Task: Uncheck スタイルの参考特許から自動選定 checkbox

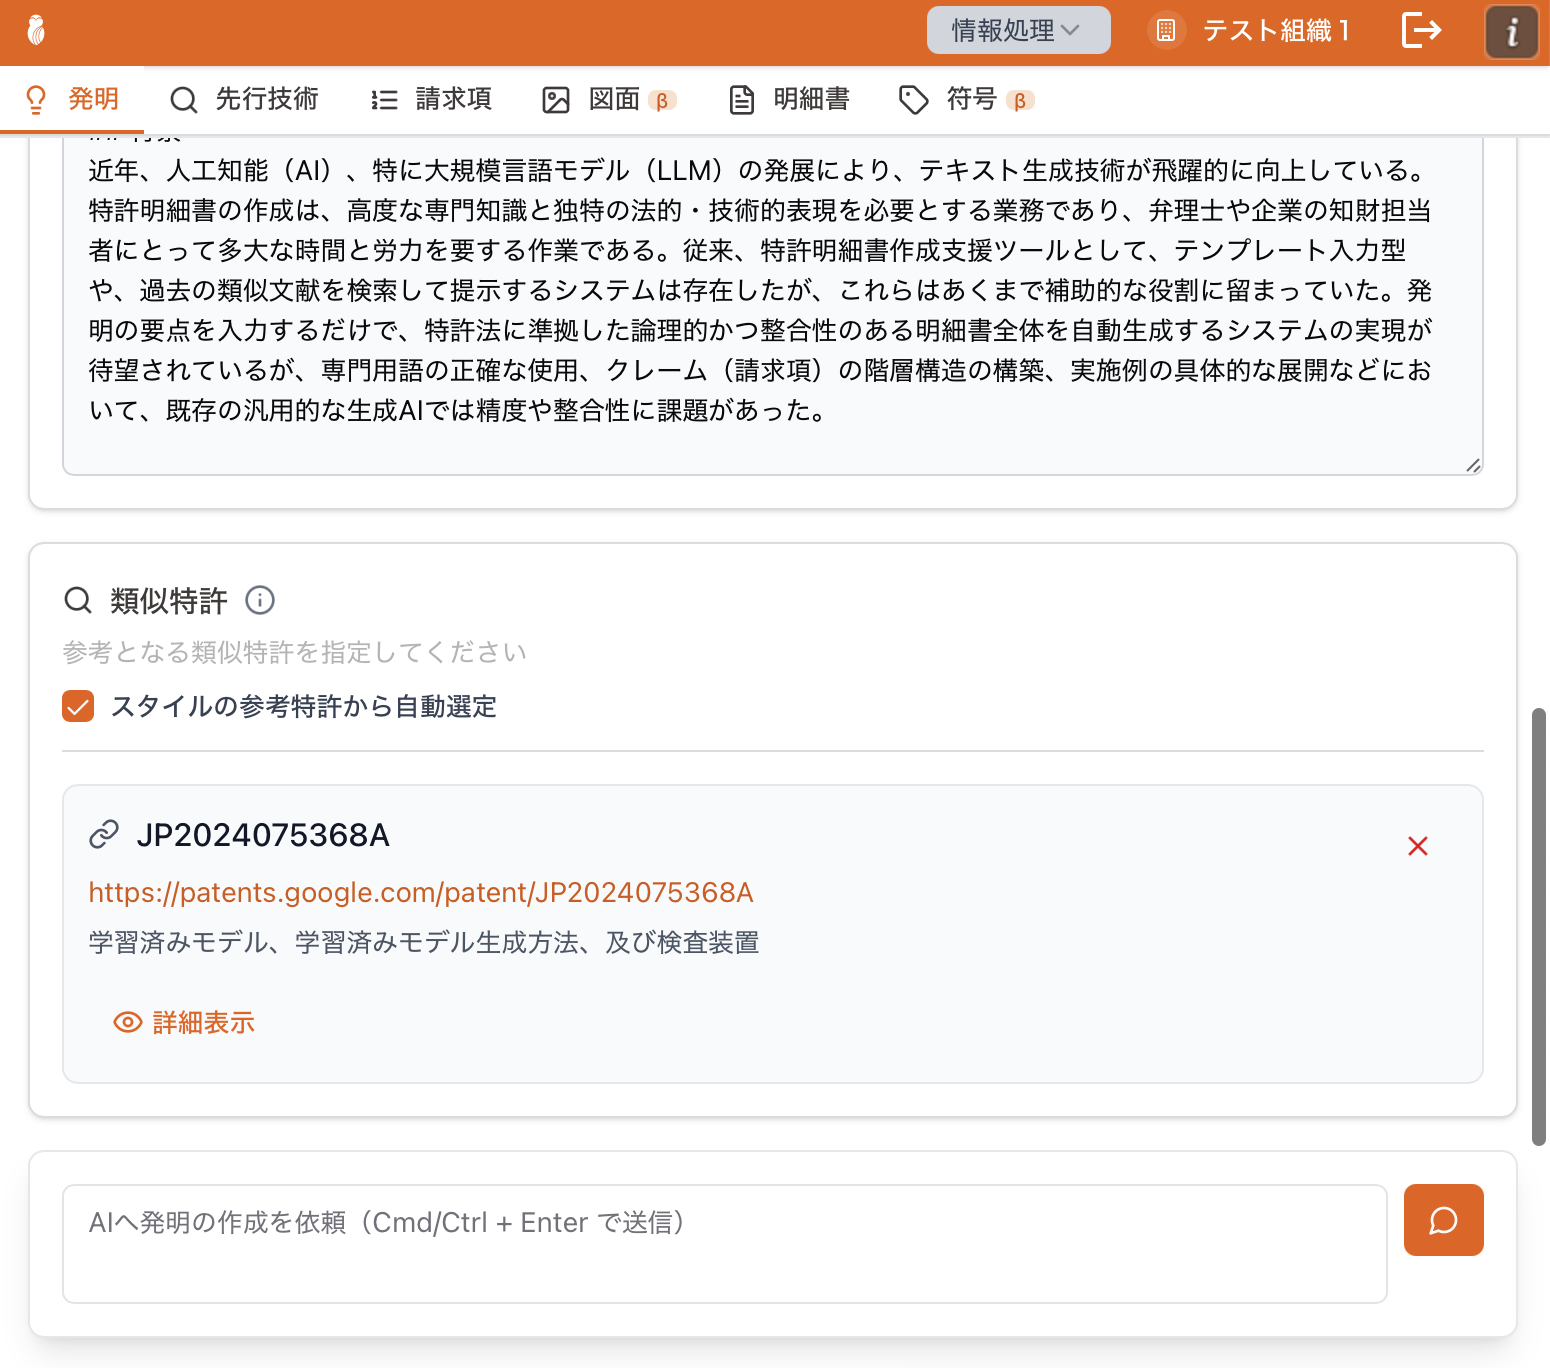Action: click(78, 706)
